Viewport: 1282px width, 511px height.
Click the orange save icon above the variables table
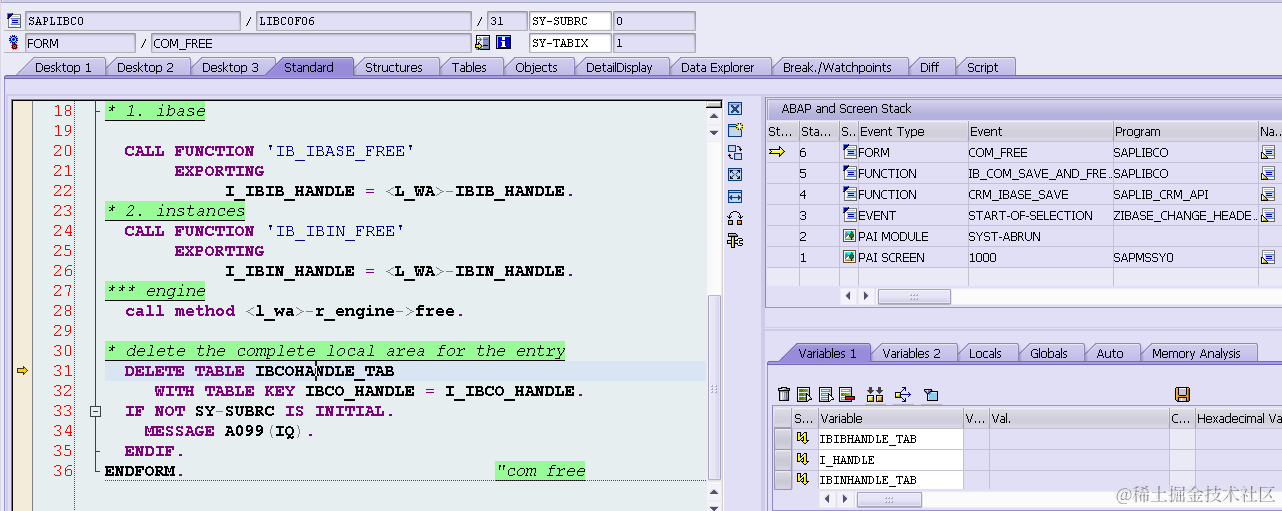1182,394
